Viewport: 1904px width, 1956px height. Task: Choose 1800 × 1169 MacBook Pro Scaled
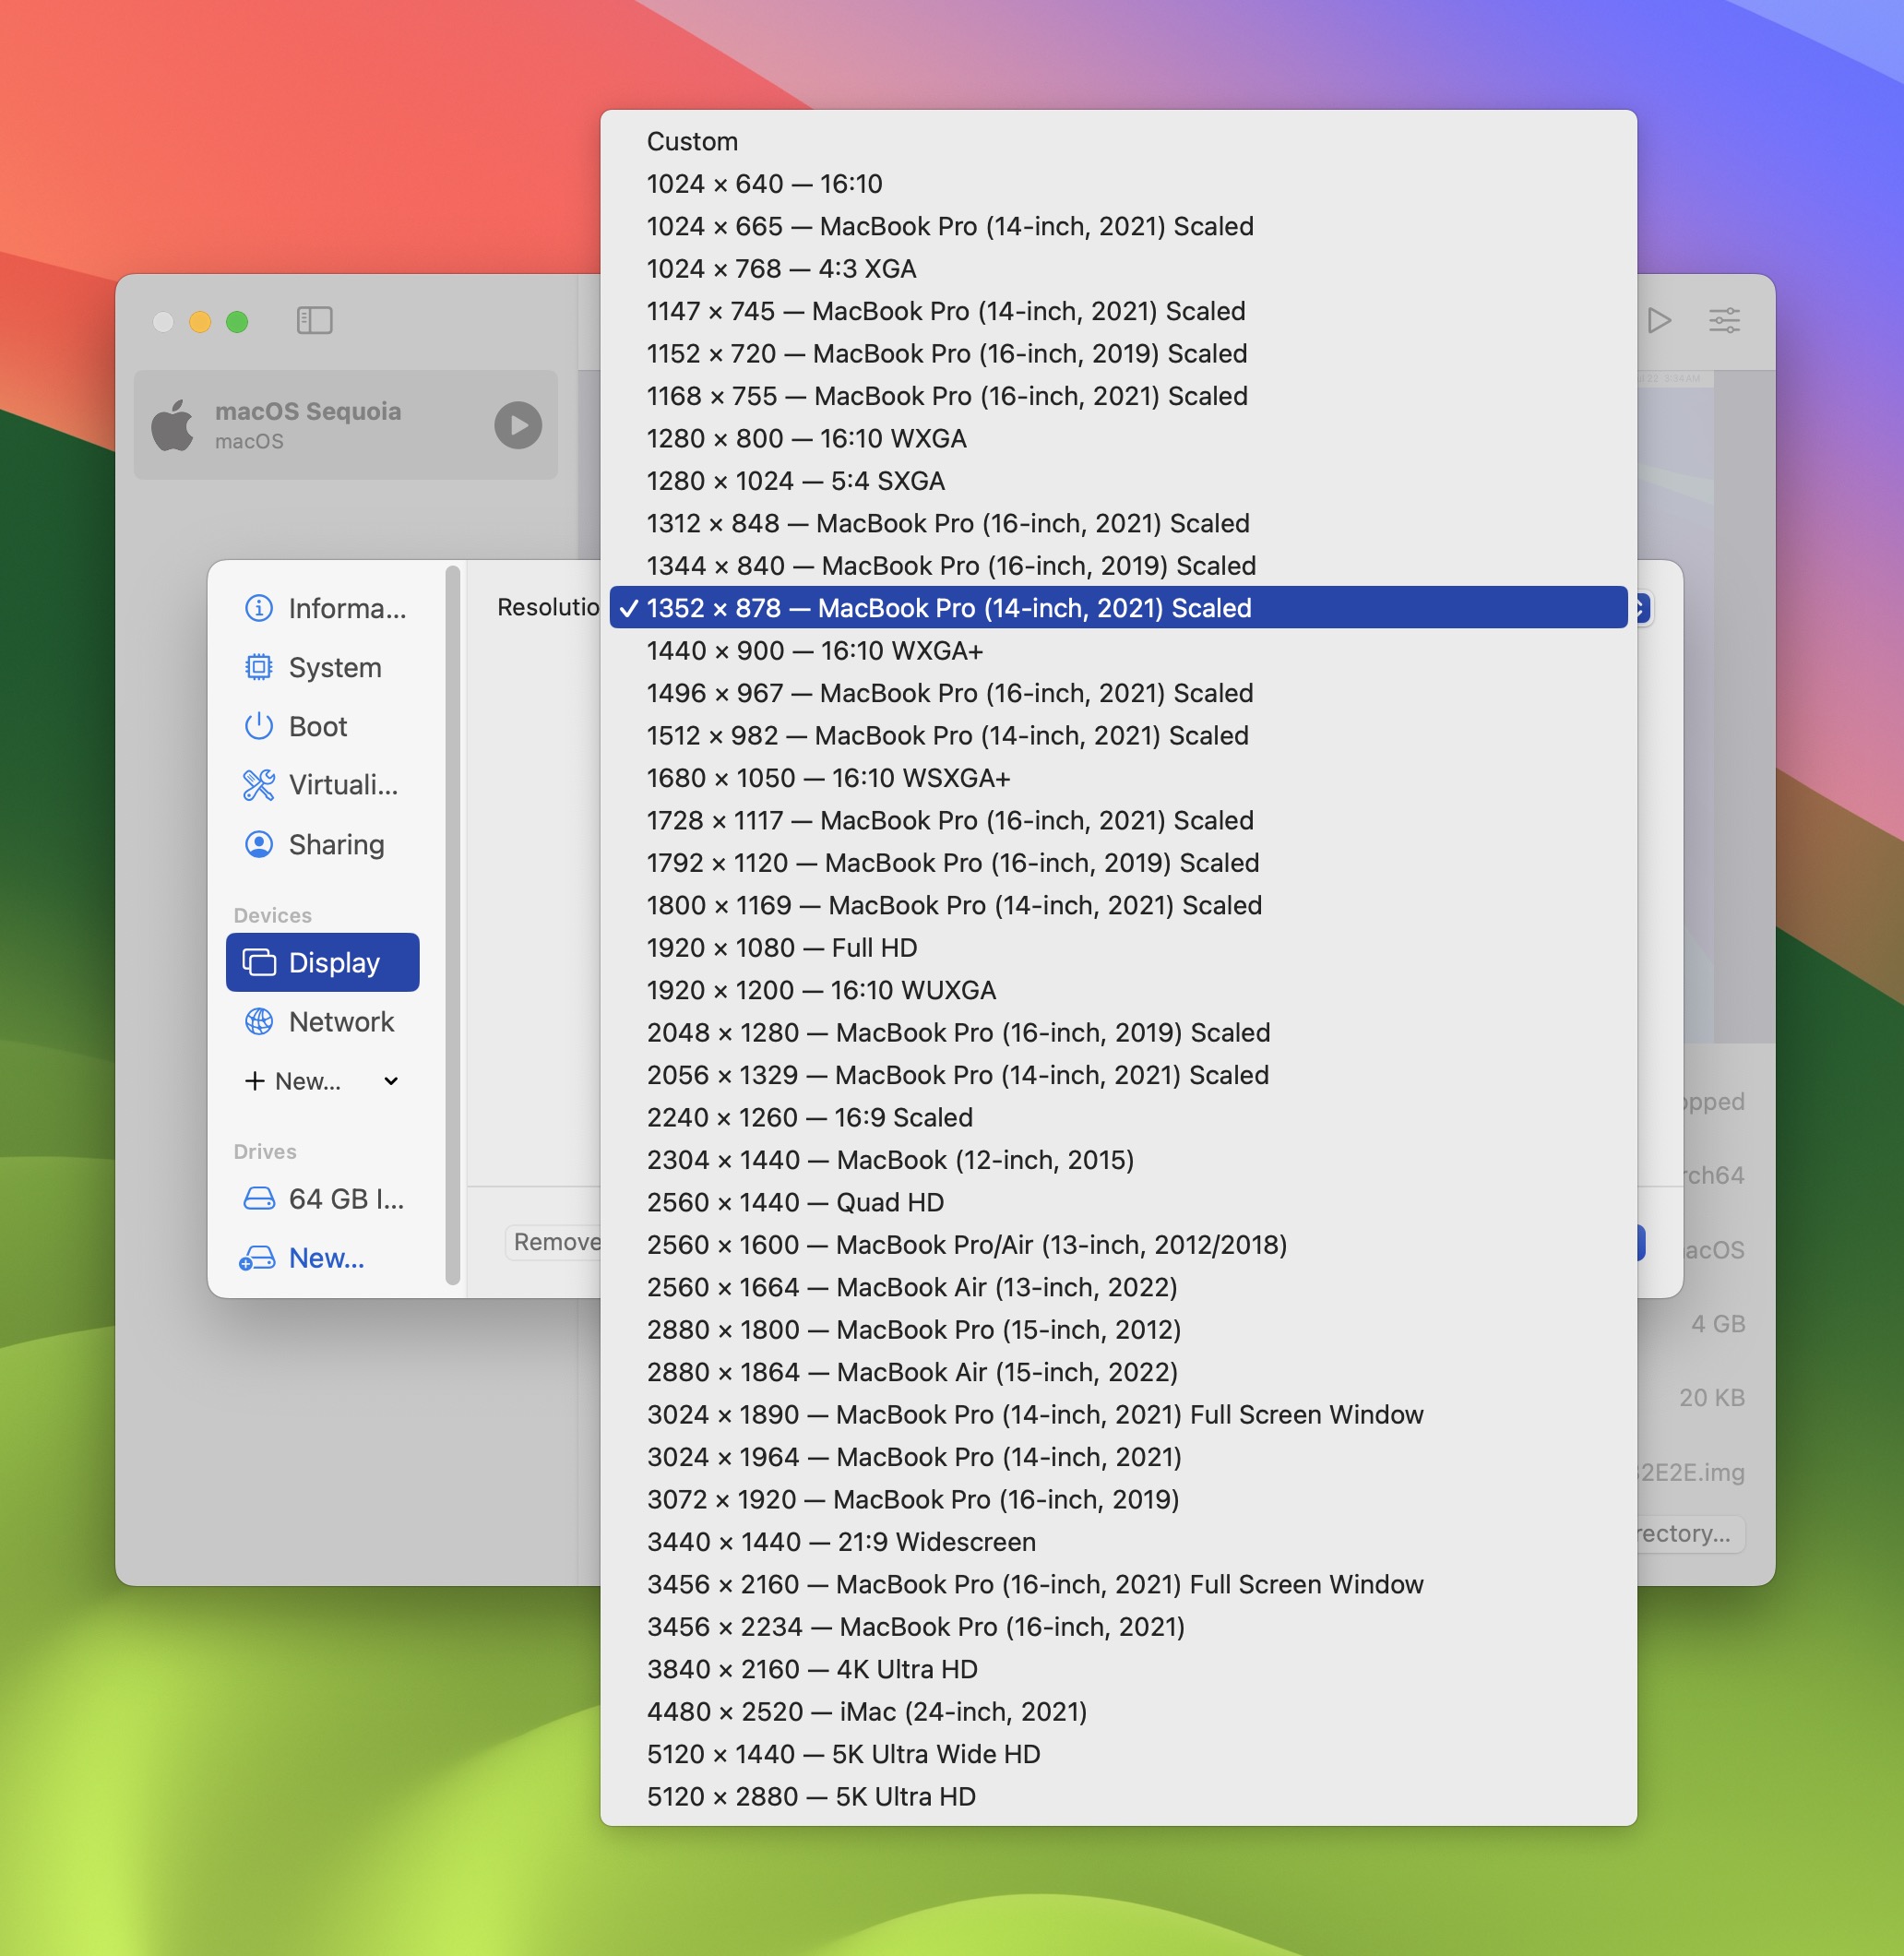tap(1118, 905)
